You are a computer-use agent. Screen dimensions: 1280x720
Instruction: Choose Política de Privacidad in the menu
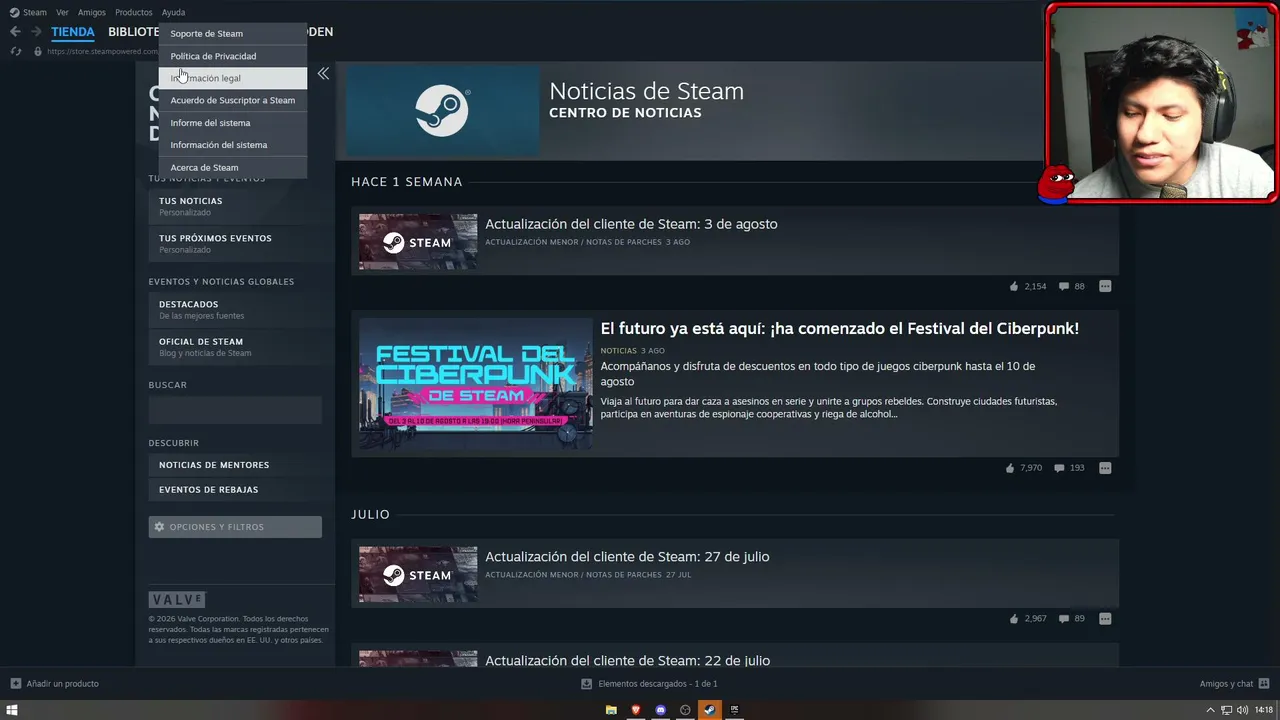point(233,56)
